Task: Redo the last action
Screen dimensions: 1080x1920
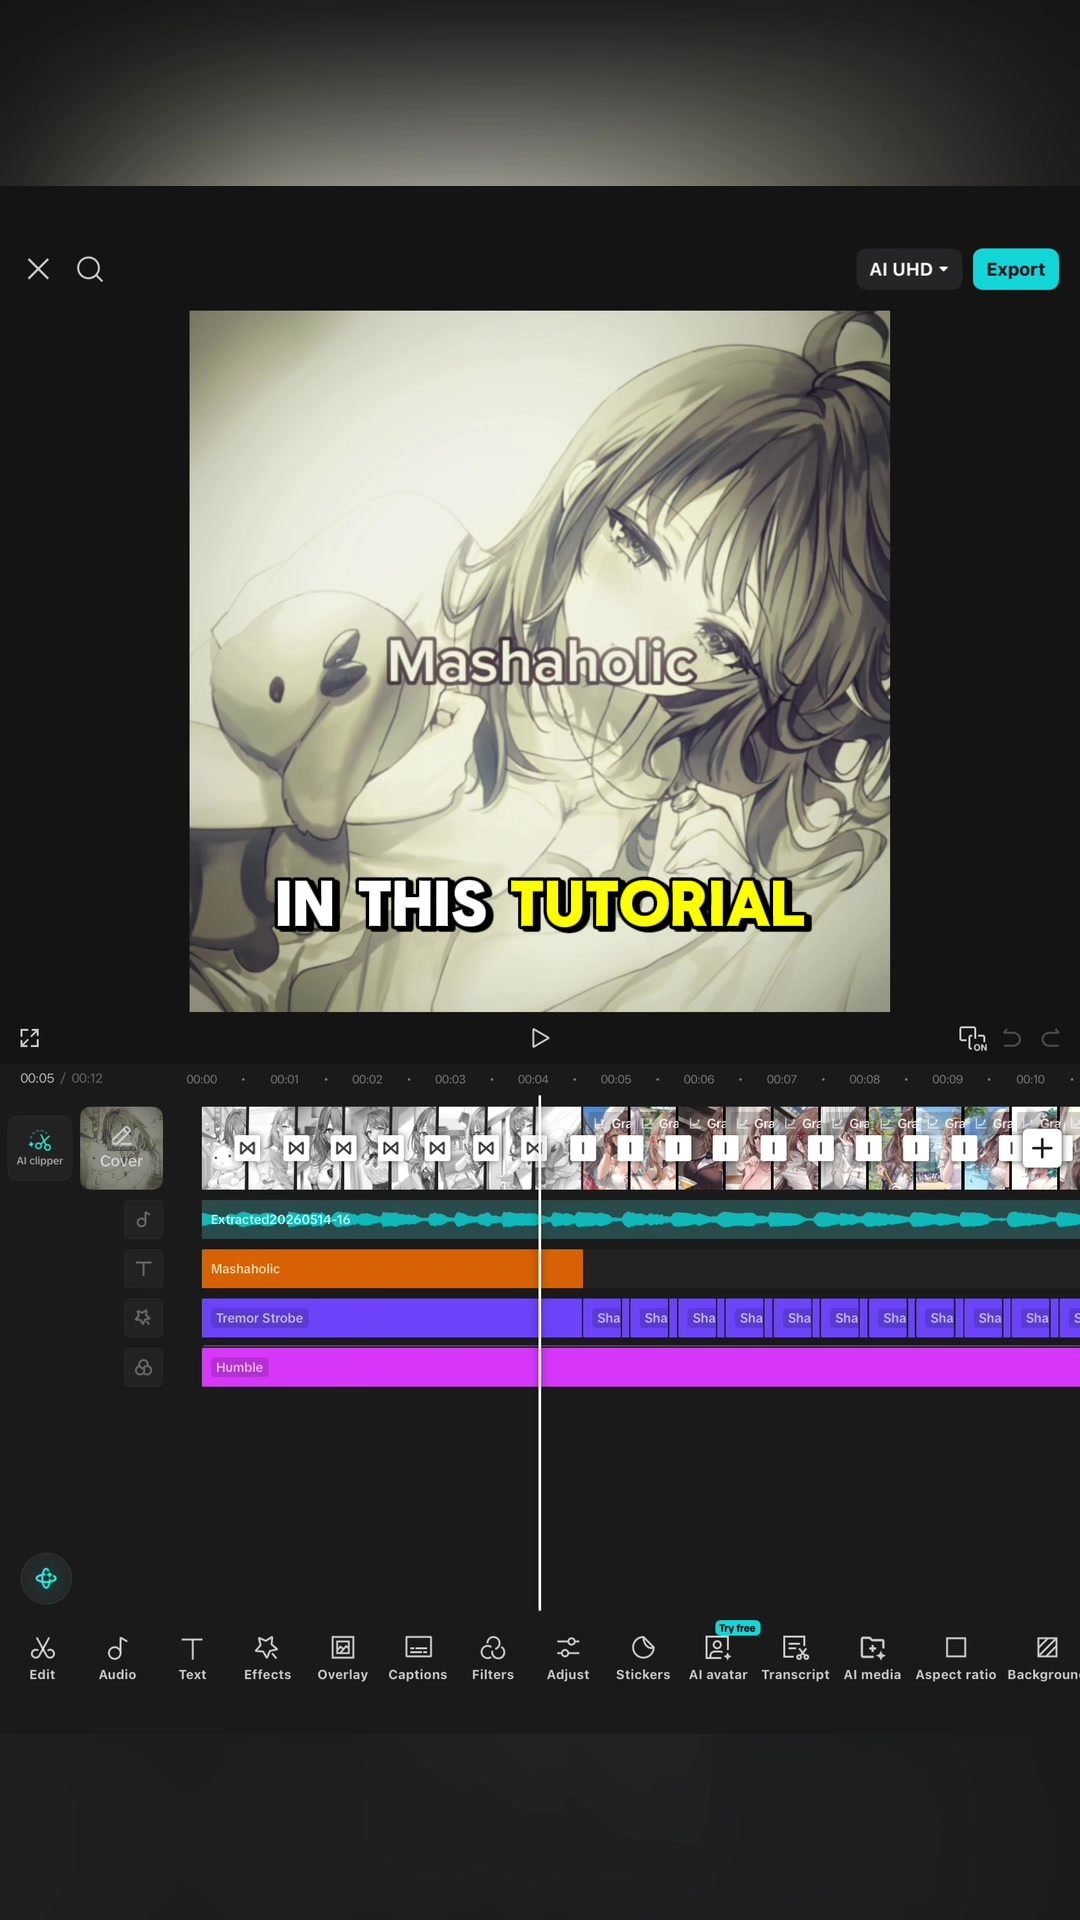Action: pos(1051,1038)
